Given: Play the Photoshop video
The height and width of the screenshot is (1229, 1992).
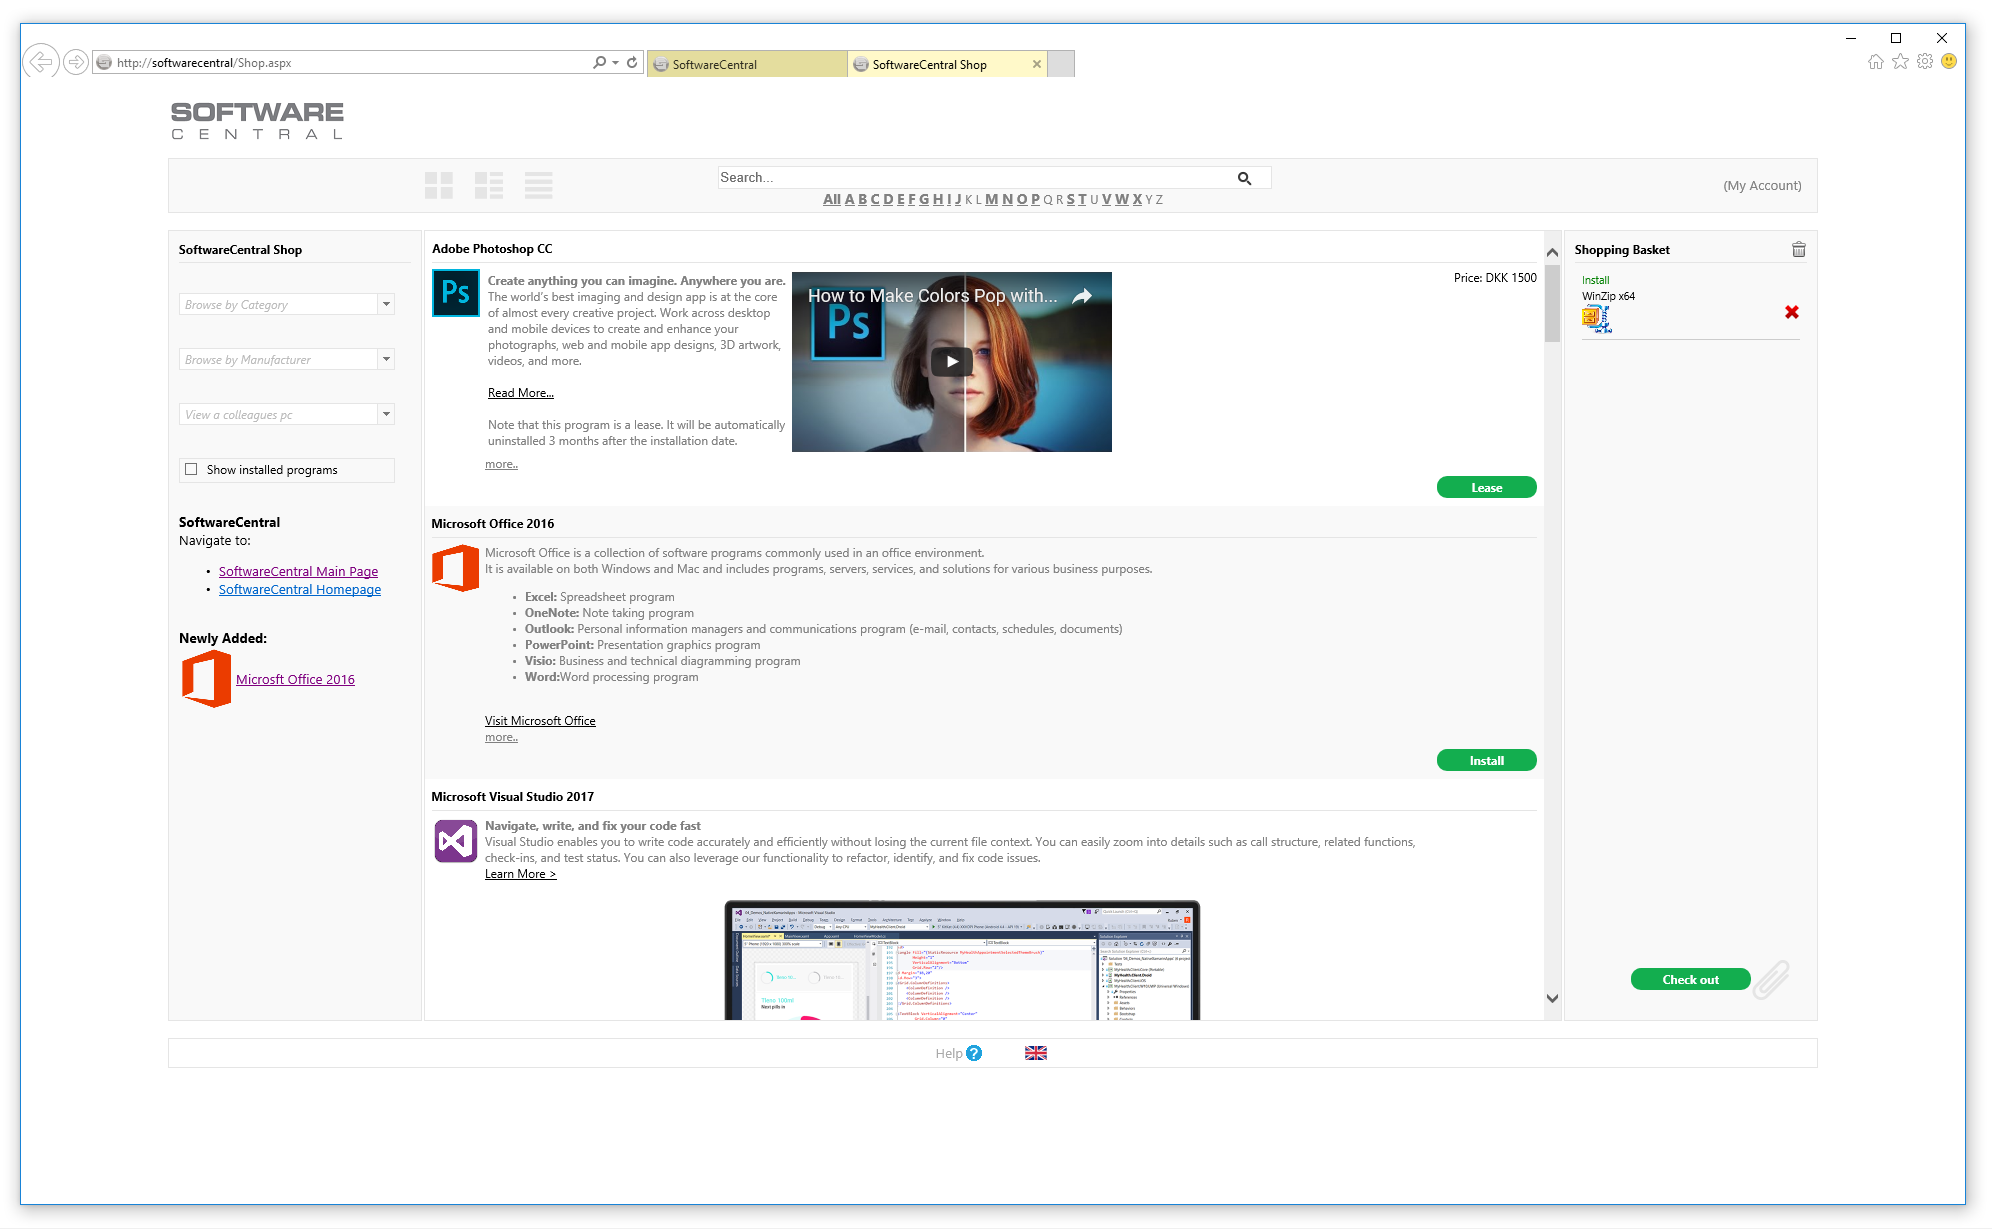Looking at the screenshot, I should 951,361.
